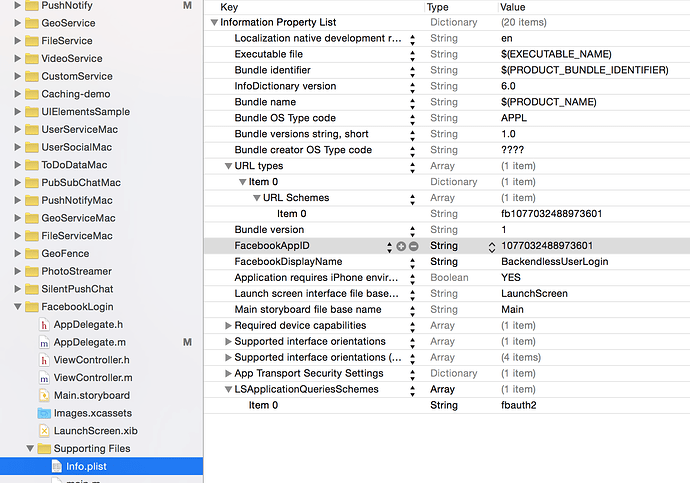
Task: Click the GeoService folder icon
Action: coord(32,23)
